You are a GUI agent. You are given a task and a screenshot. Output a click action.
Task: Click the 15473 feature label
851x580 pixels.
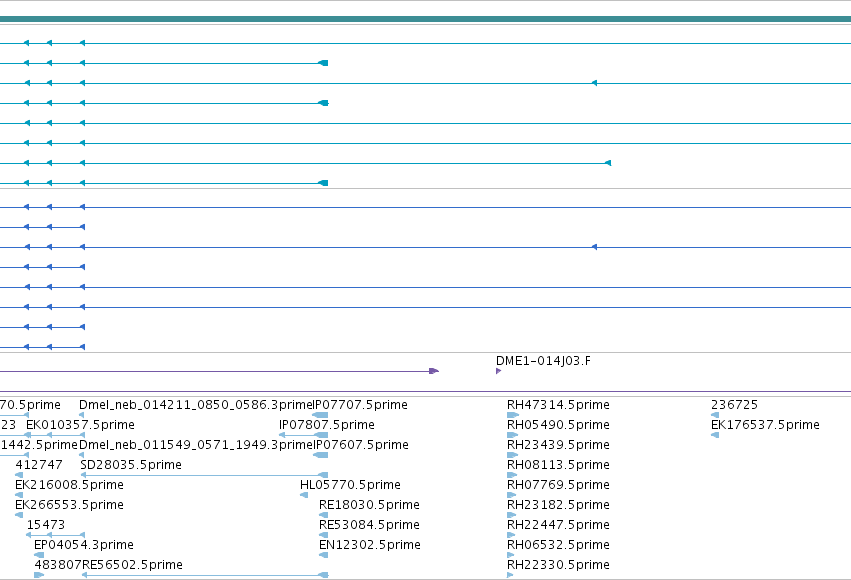coord(46,525)
